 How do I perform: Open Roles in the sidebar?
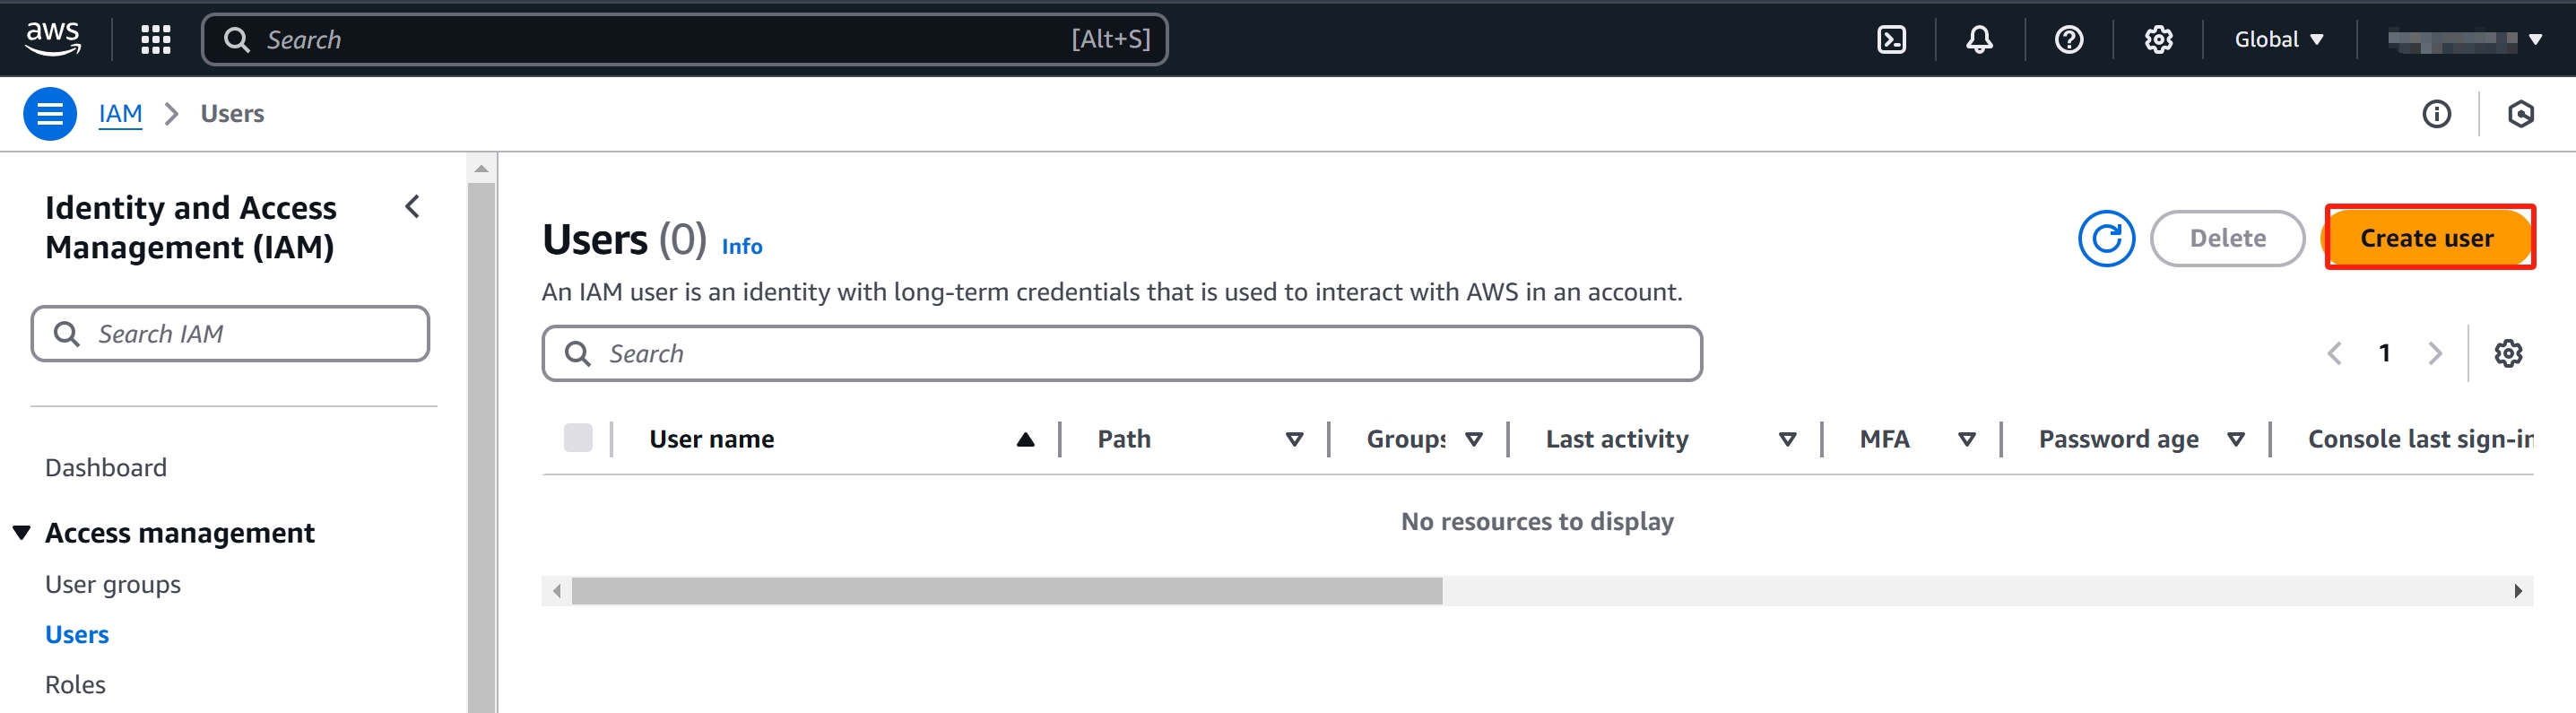[75, 685]
